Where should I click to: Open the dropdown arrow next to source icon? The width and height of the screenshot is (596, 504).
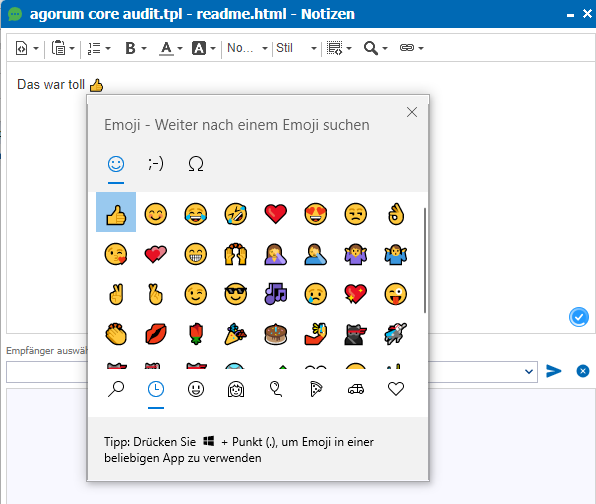[x=36, y=48]
